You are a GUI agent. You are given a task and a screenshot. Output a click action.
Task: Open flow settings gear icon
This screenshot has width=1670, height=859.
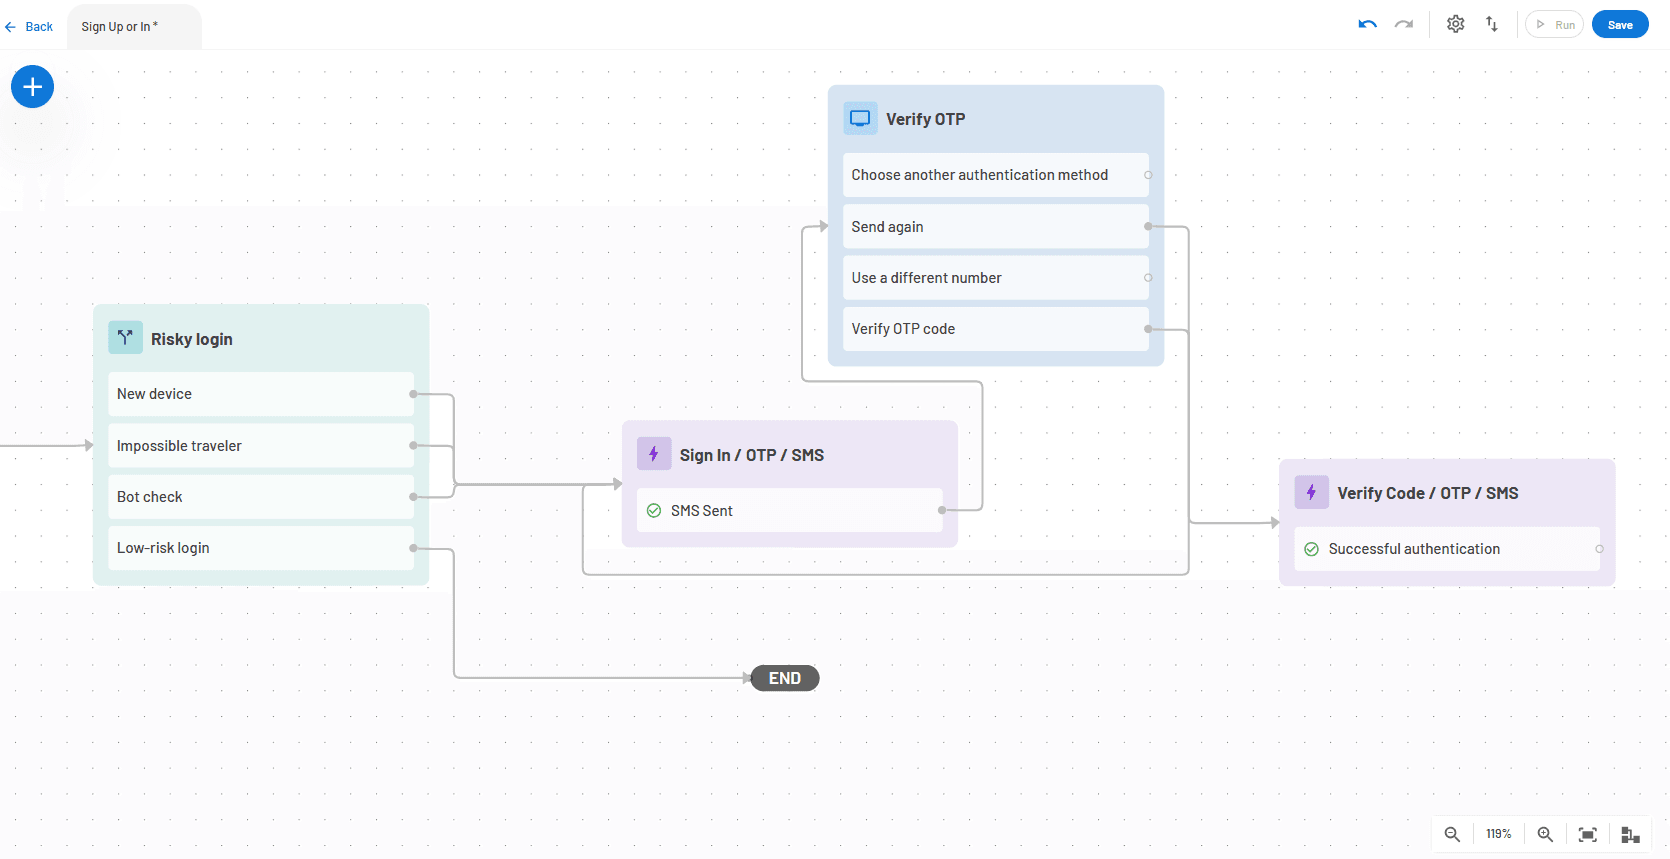tap(1455, 24)
